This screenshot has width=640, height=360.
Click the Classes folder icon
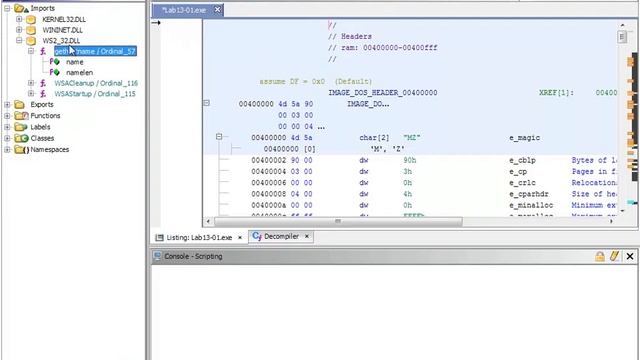pos(21,138)
